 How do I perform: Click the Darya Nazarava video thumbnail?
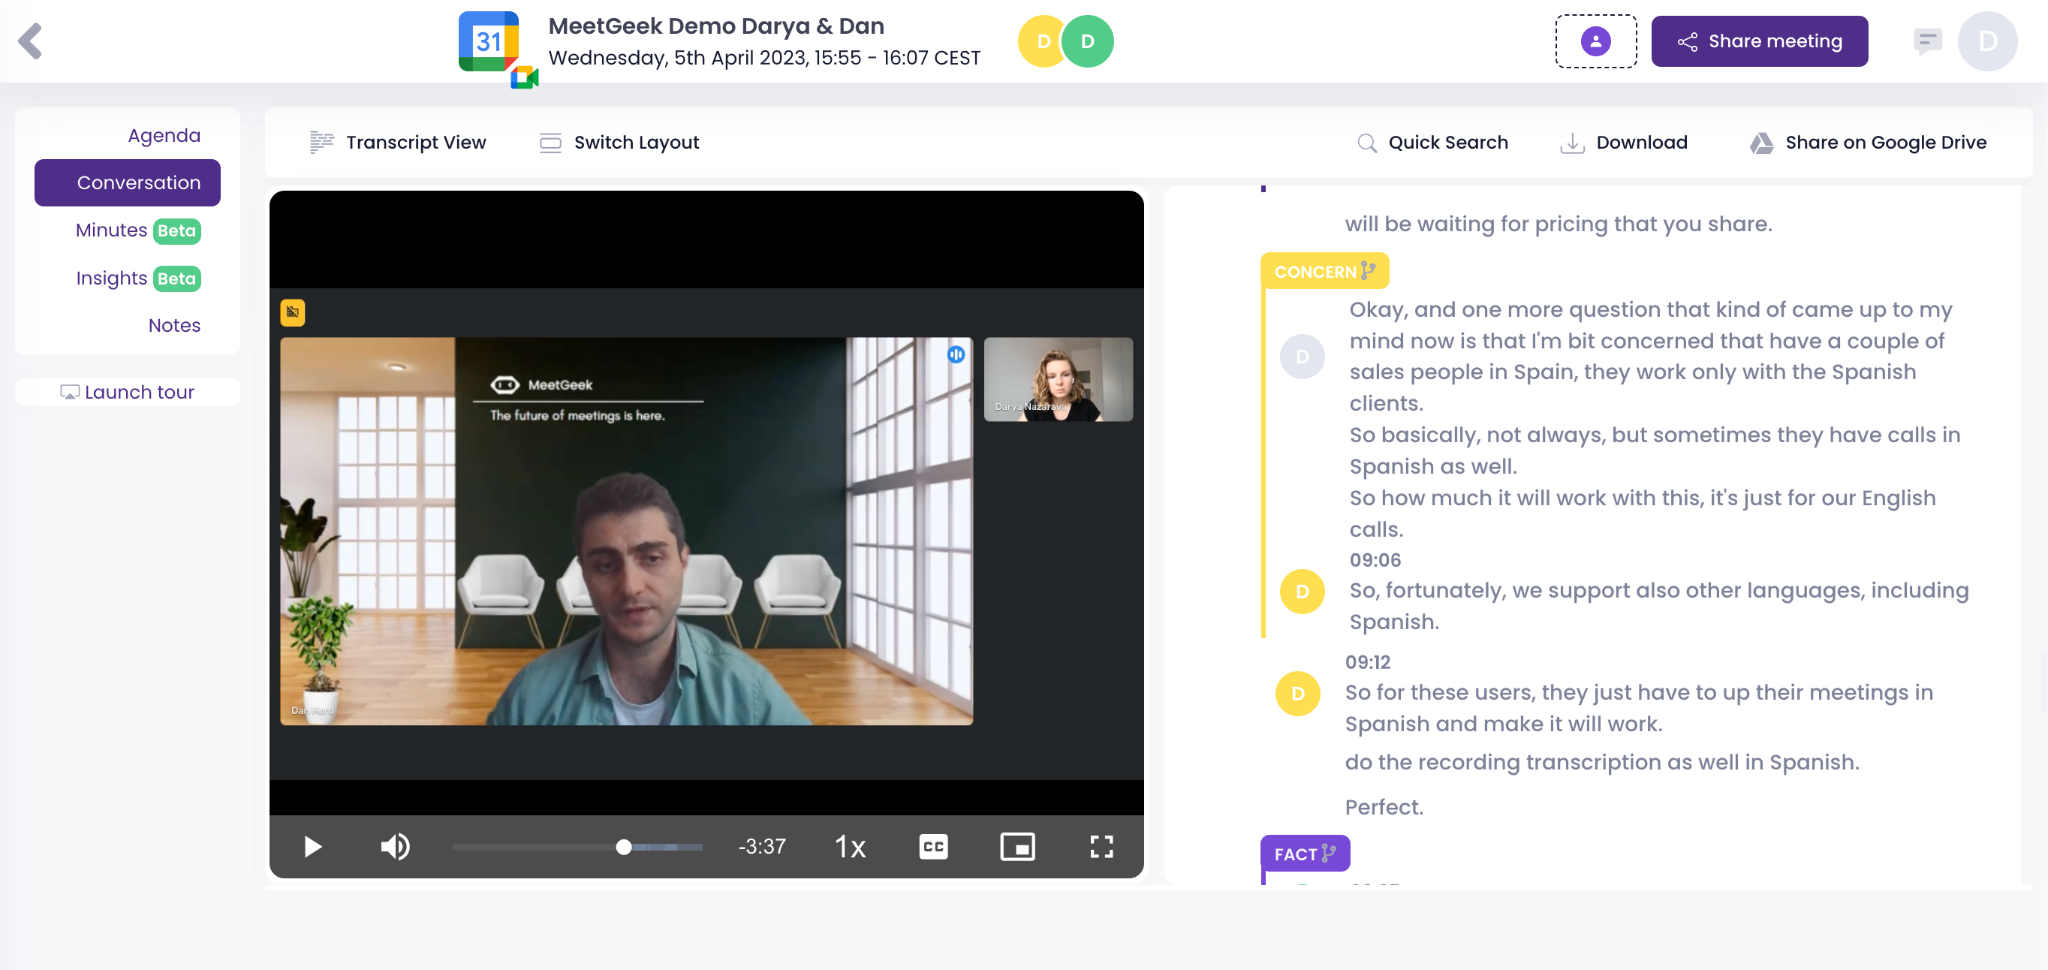[1058, 379]
